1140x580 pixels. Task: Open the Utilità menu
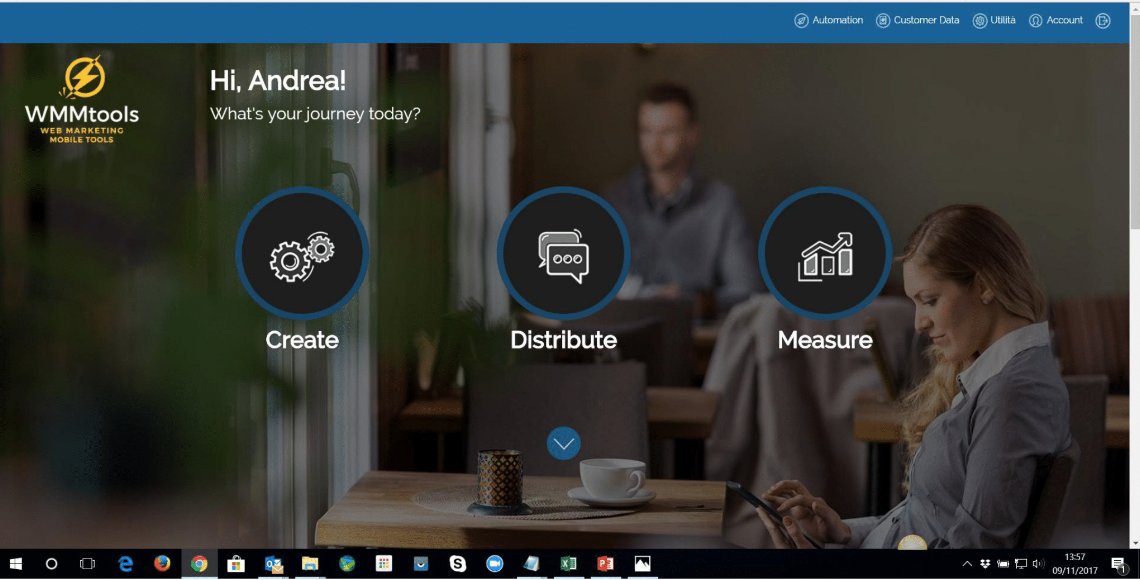coord(995,20)
